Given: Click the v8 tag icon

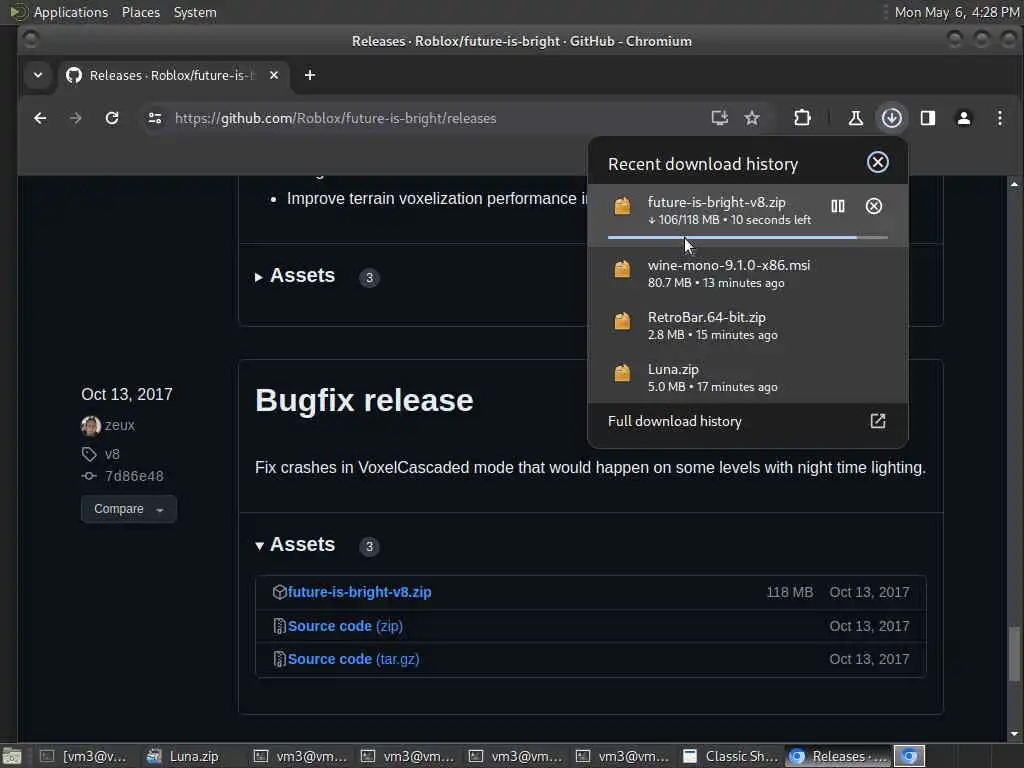Looking at the screenshot, I should 89,454.
